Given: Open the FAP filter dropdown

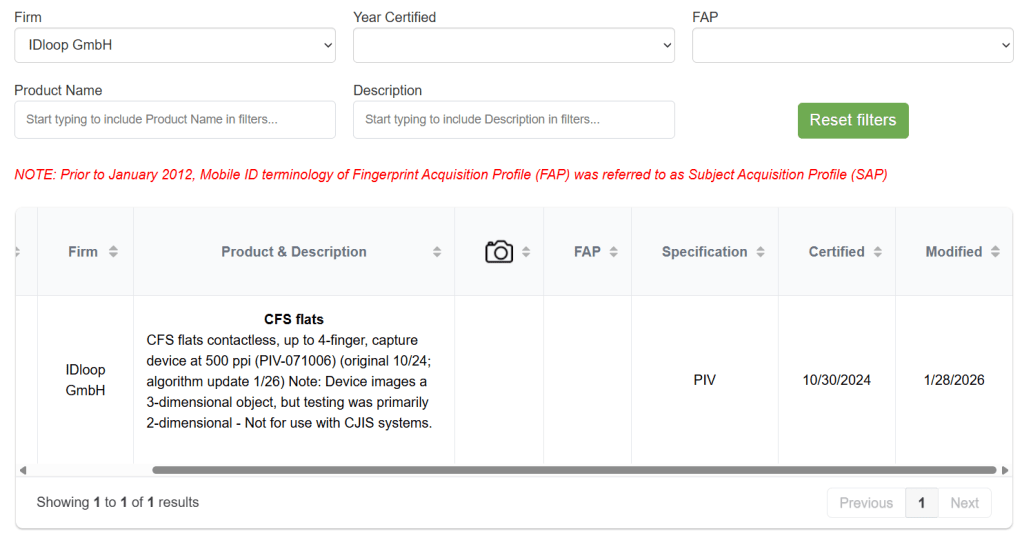Looking at the screenshot, I should point(852,45).
